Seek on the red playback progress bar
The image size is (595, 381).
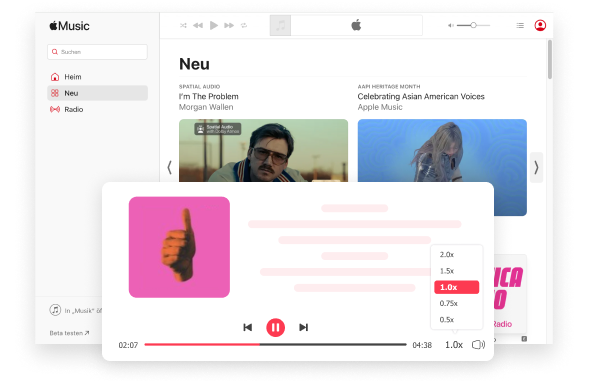tap(275, 345)
